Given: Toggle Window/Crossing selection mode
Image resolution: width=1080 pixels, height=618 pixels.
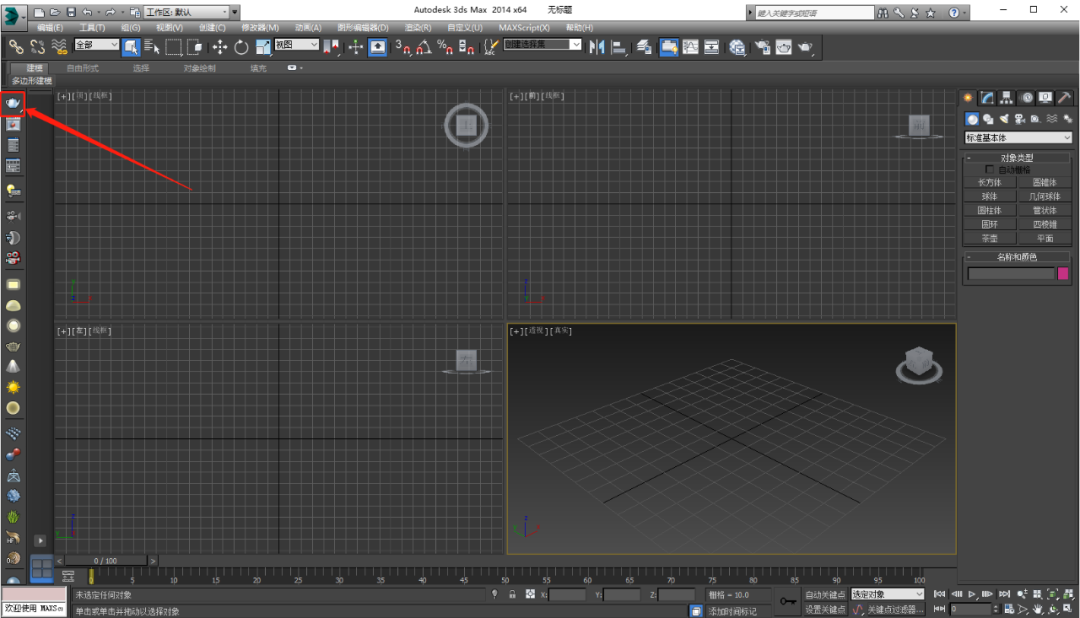Looking at the screenshot, I should point(195,47).
